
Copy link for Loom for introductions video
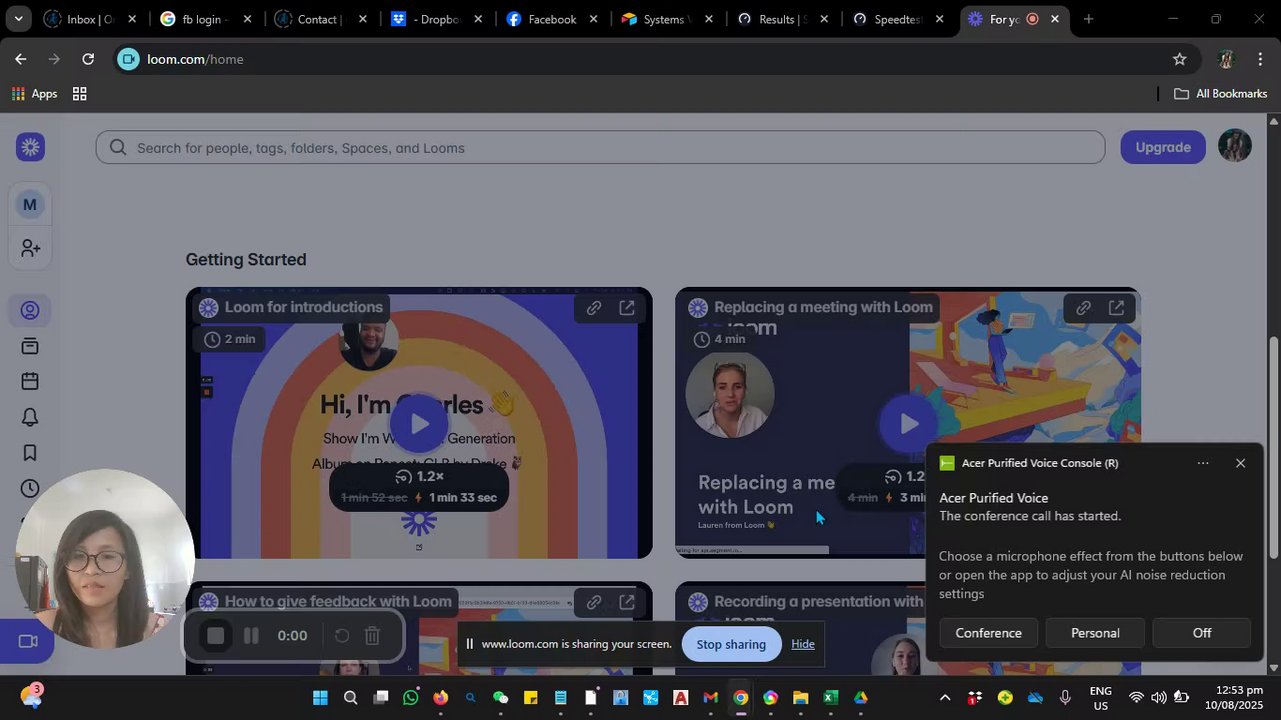click(x=594, y=308)
